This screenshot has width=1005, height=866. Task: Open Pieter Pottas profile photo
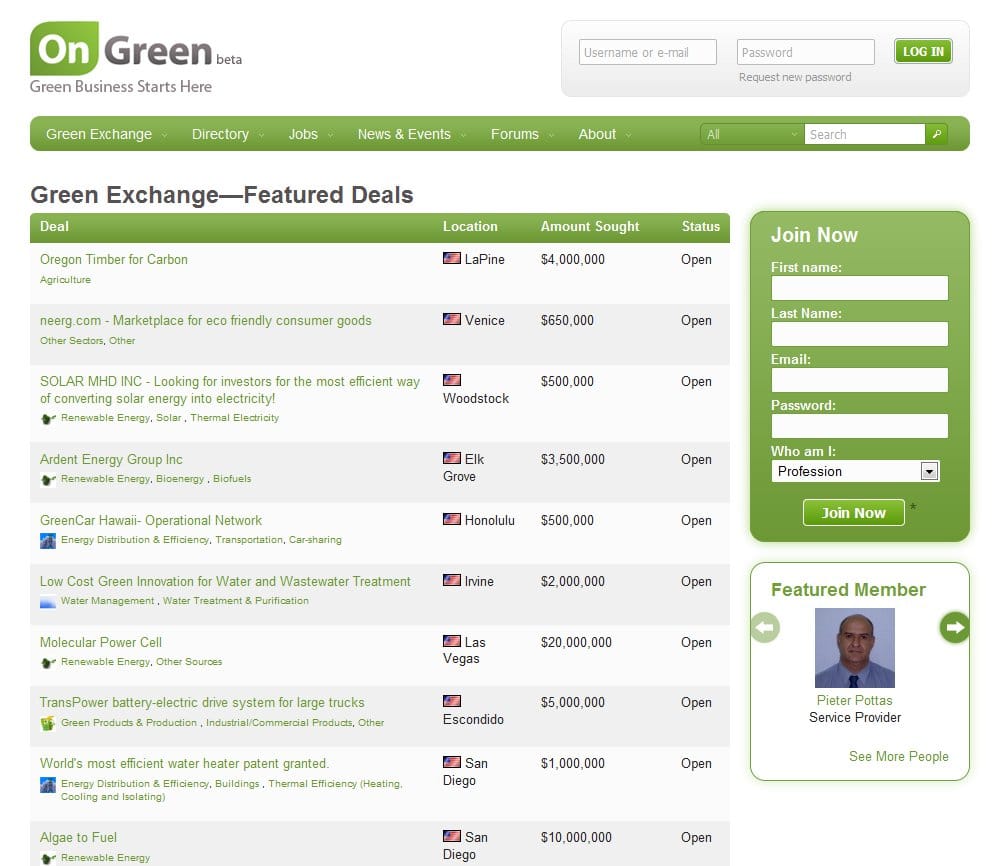tap(854, 647)
